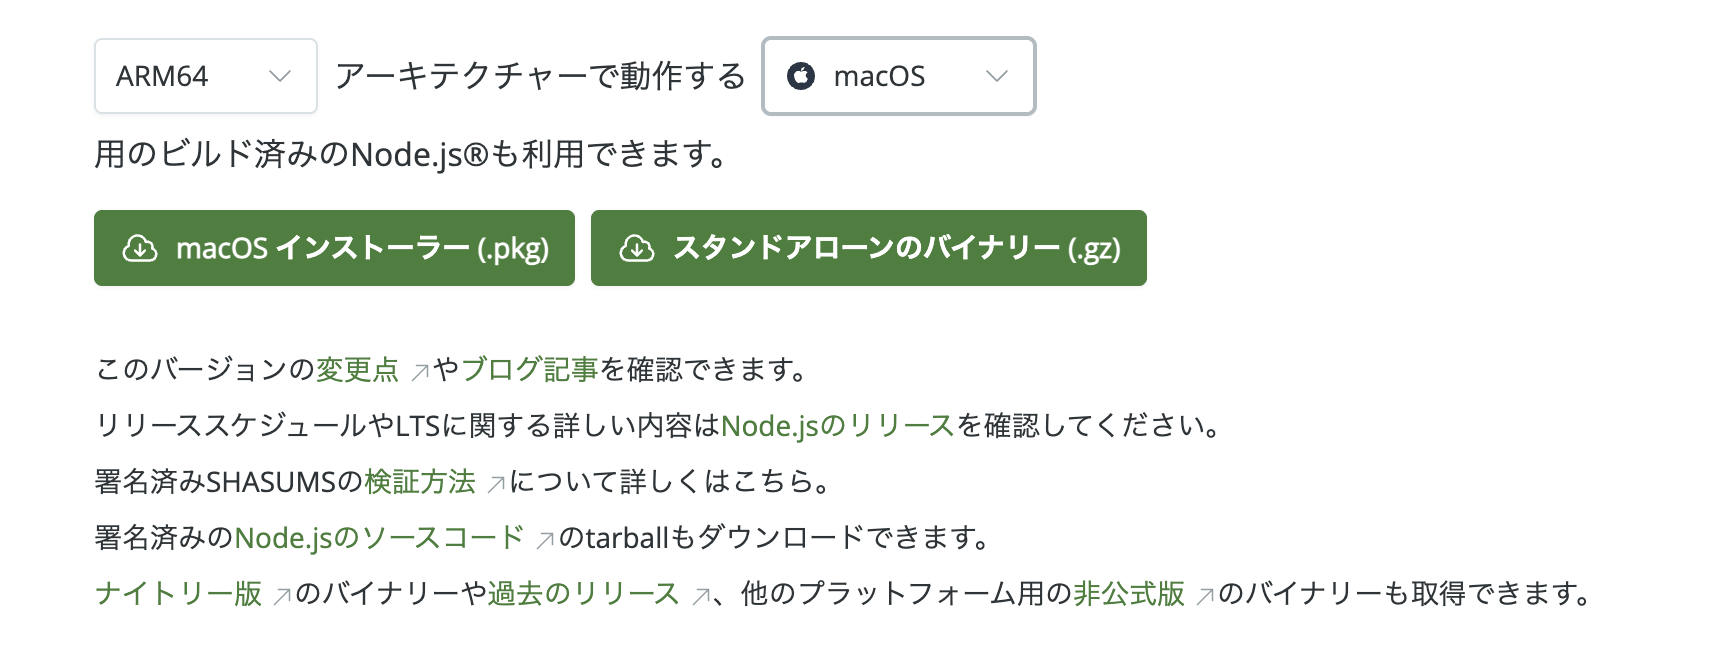
Task: Open the ナイトリー版 link
Action: coord(181,592)
